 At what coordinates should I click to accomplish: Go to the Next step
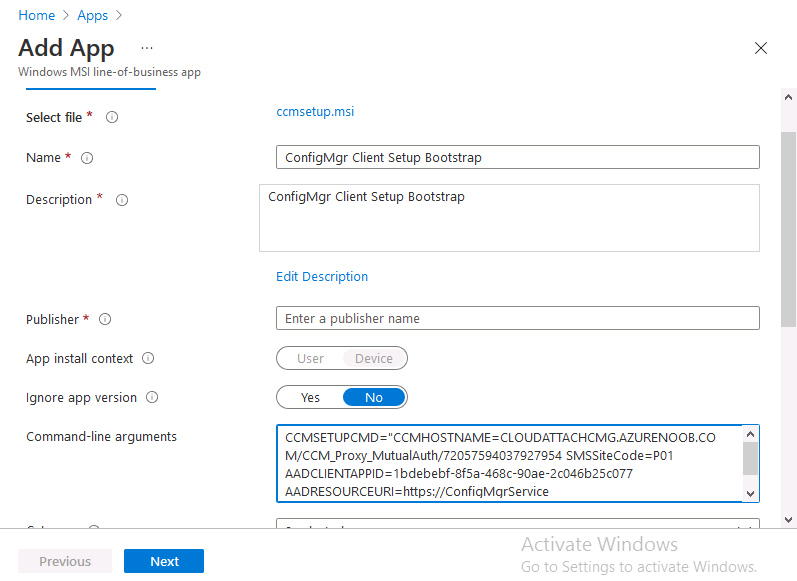tap(164, 561)
